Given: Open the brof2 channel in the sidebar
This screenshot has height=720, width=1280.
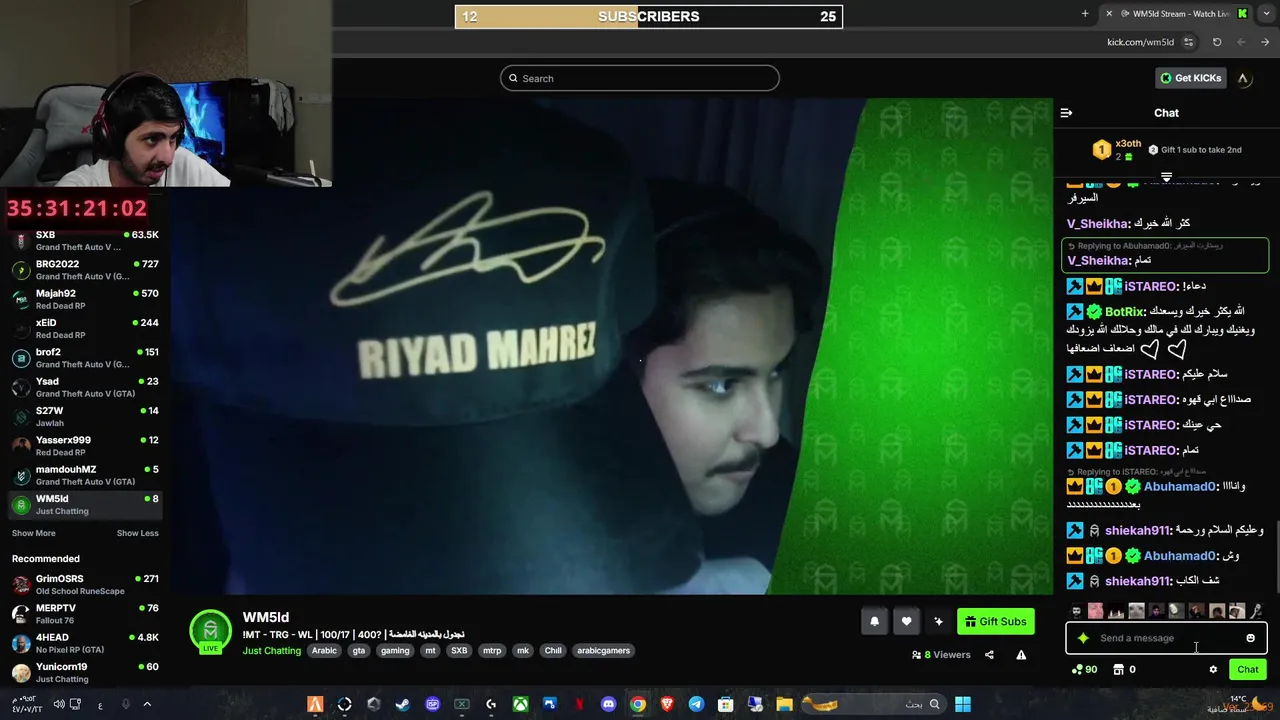Looking at the screenshot, I should tap(85, 358).
